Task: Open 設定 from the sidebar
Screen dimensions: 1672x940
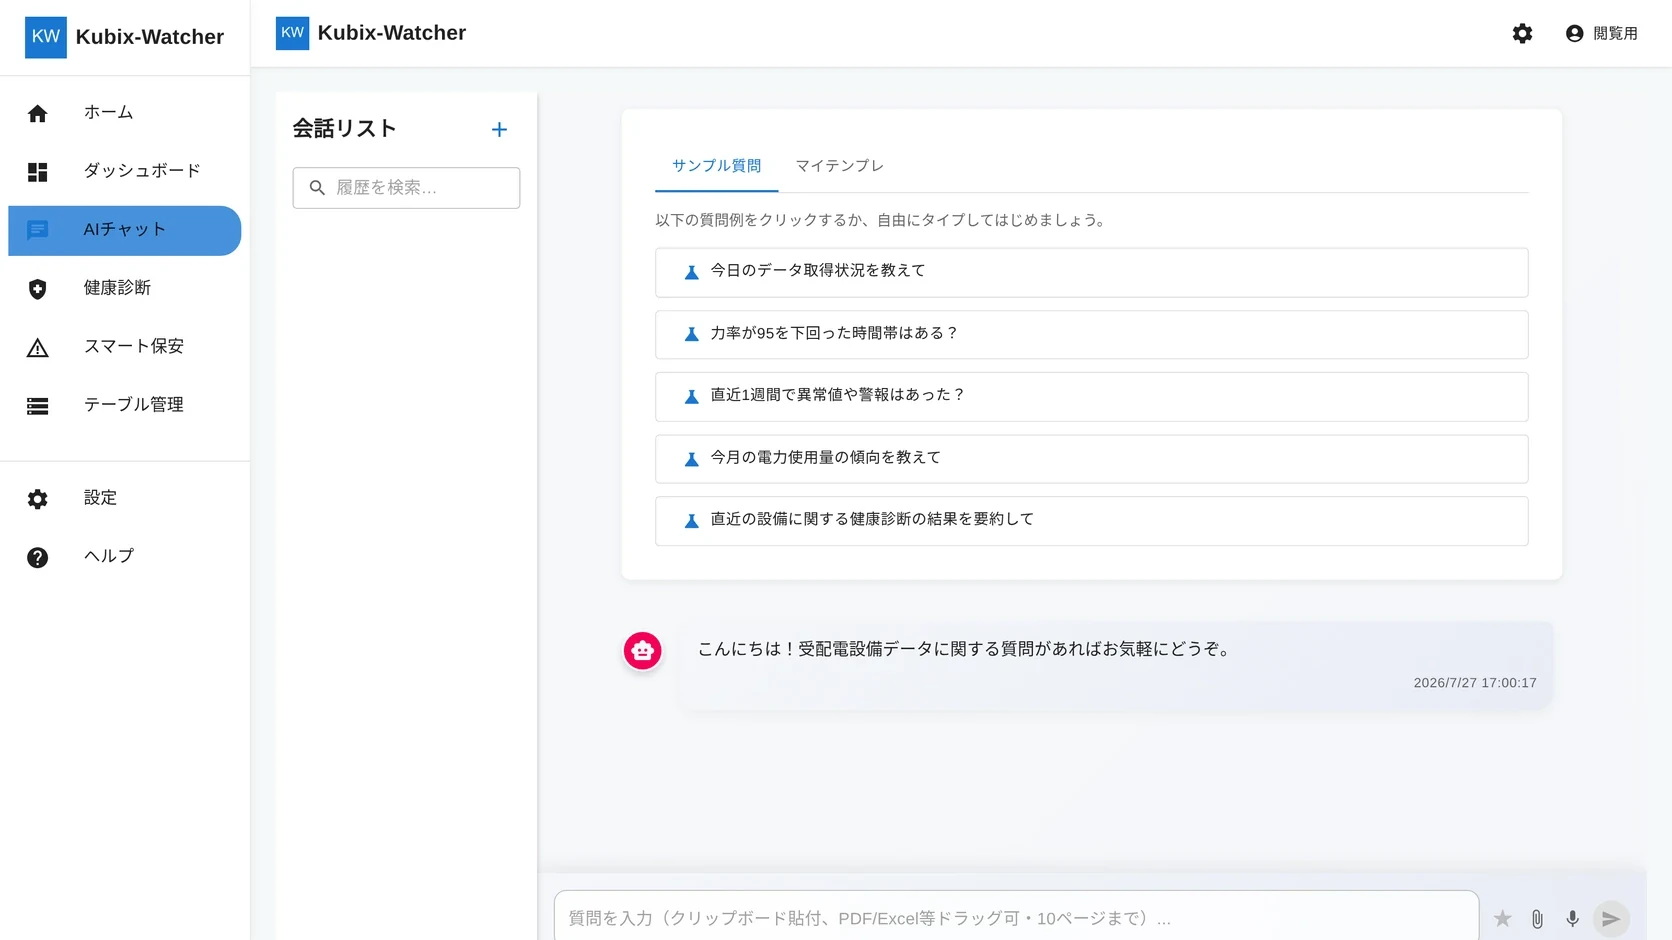Action: click(125, 499)
